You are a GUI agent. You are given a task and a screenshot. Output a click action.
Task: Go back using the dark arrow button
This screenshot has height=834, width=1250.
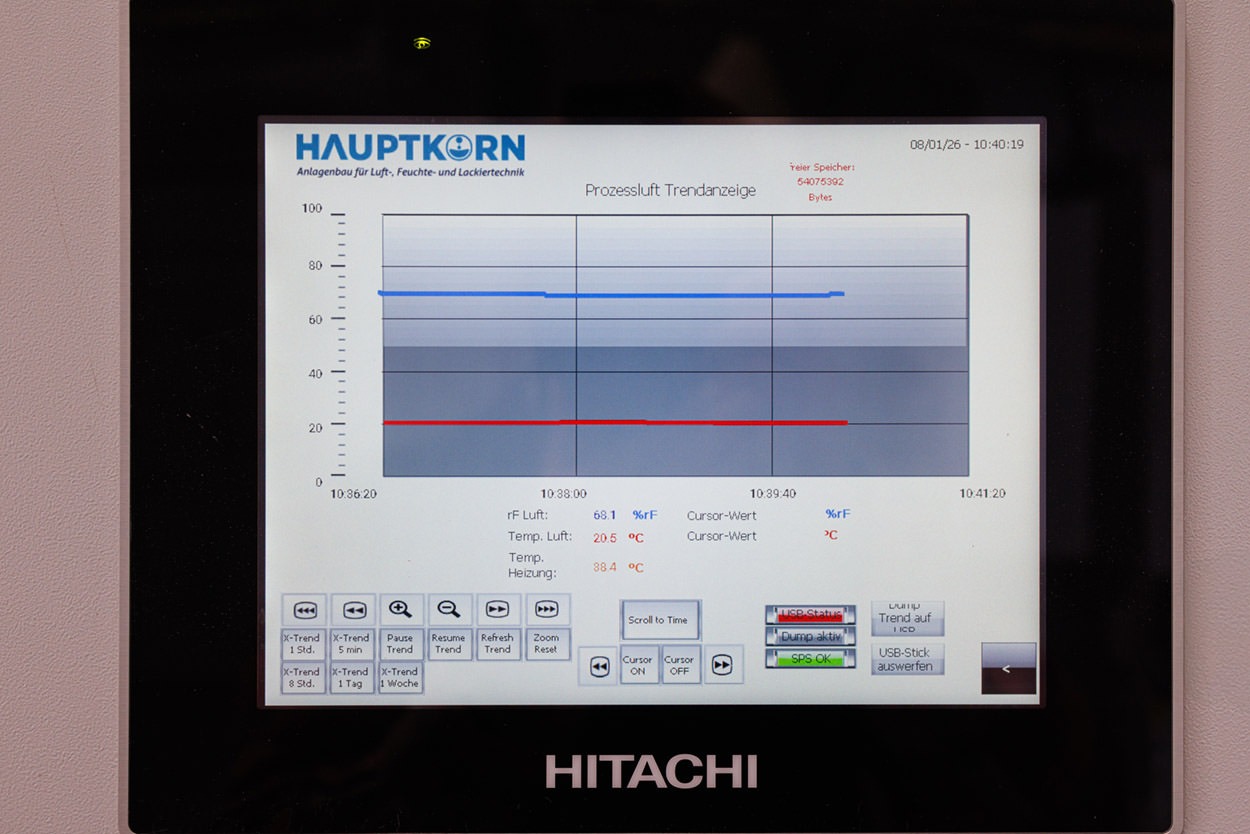tap(1008, 669)
